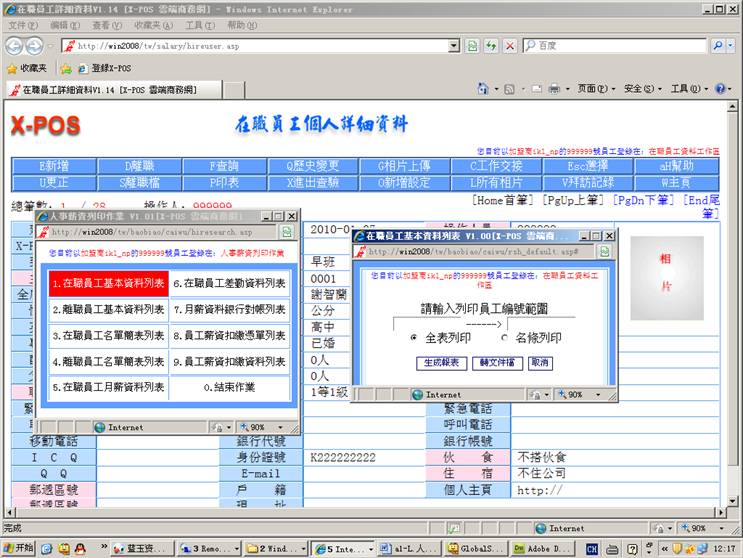Click the PgDn下筆 next record link
The width and height of the screenshot is (743, 558).
pos(642,200)
